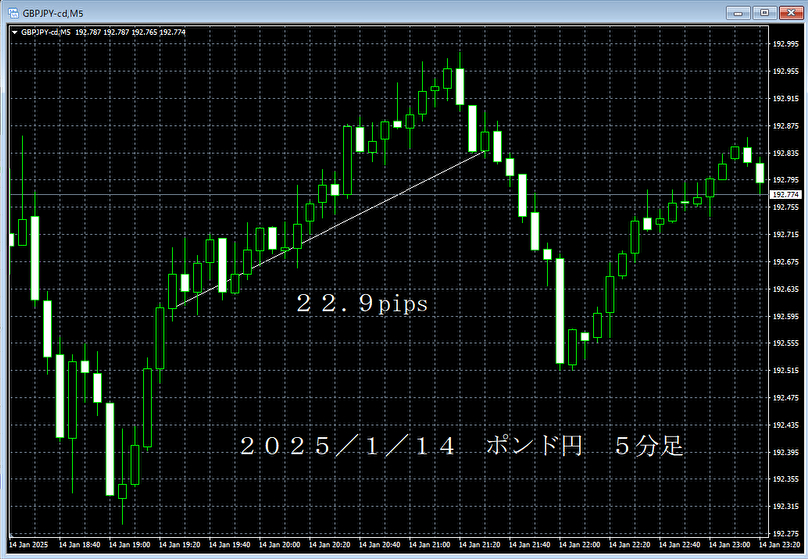Click time axis label 14 Jan 18:40
808x559 pixels.
pos(79,545)
